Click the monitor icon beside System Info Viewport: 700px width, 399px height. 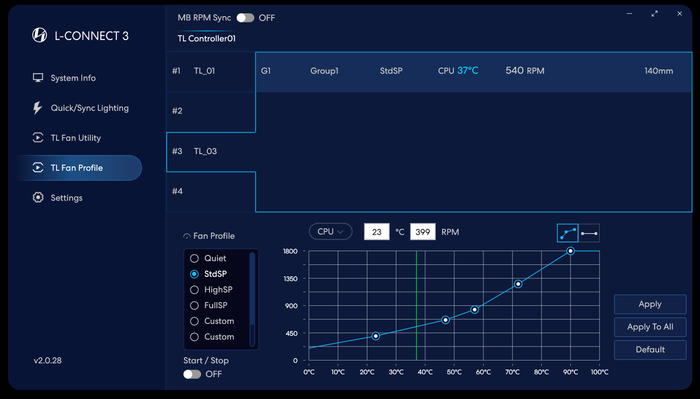pyautogui.click(x=38, y=78)
